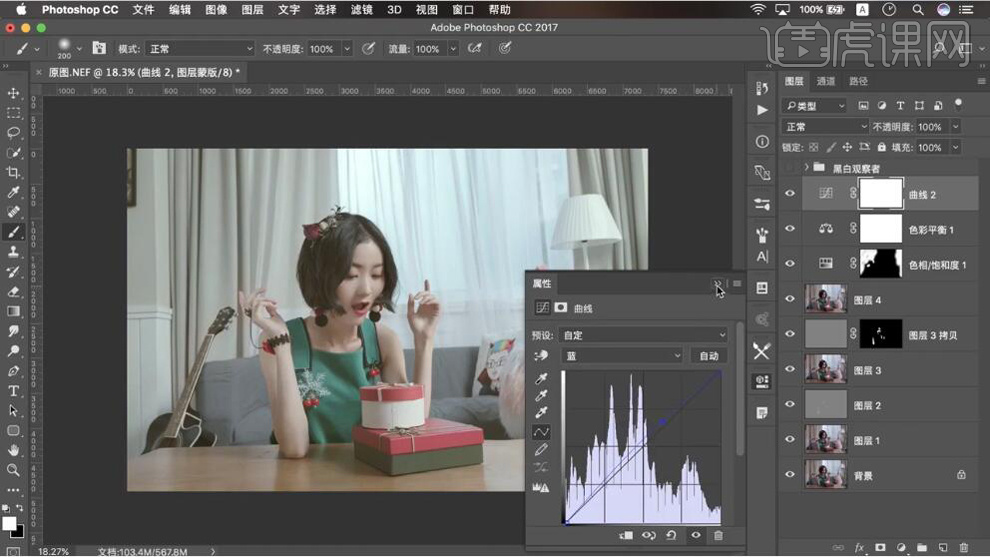Screen dimensions: 990x557
Task: Hide the 色彩平衡 1 layer
Action: point(790,229)
